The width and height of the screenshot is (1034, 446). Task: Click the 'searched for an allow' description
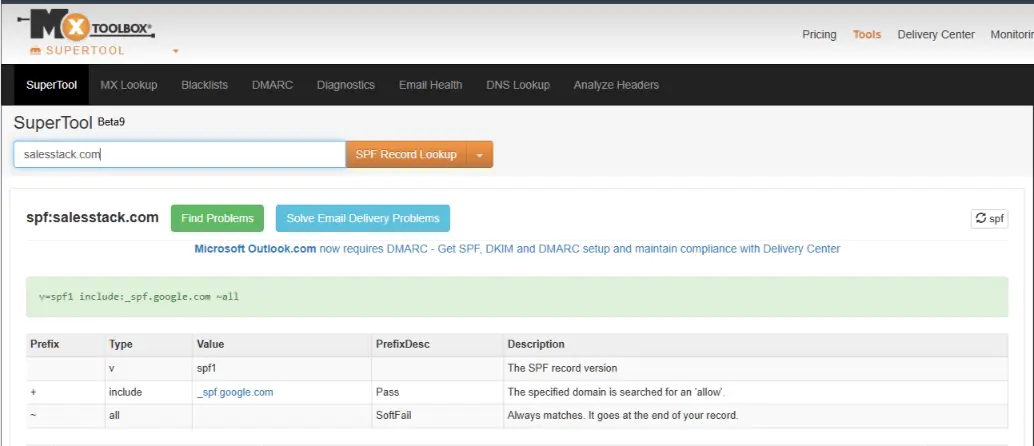click(x=617, y=392)
